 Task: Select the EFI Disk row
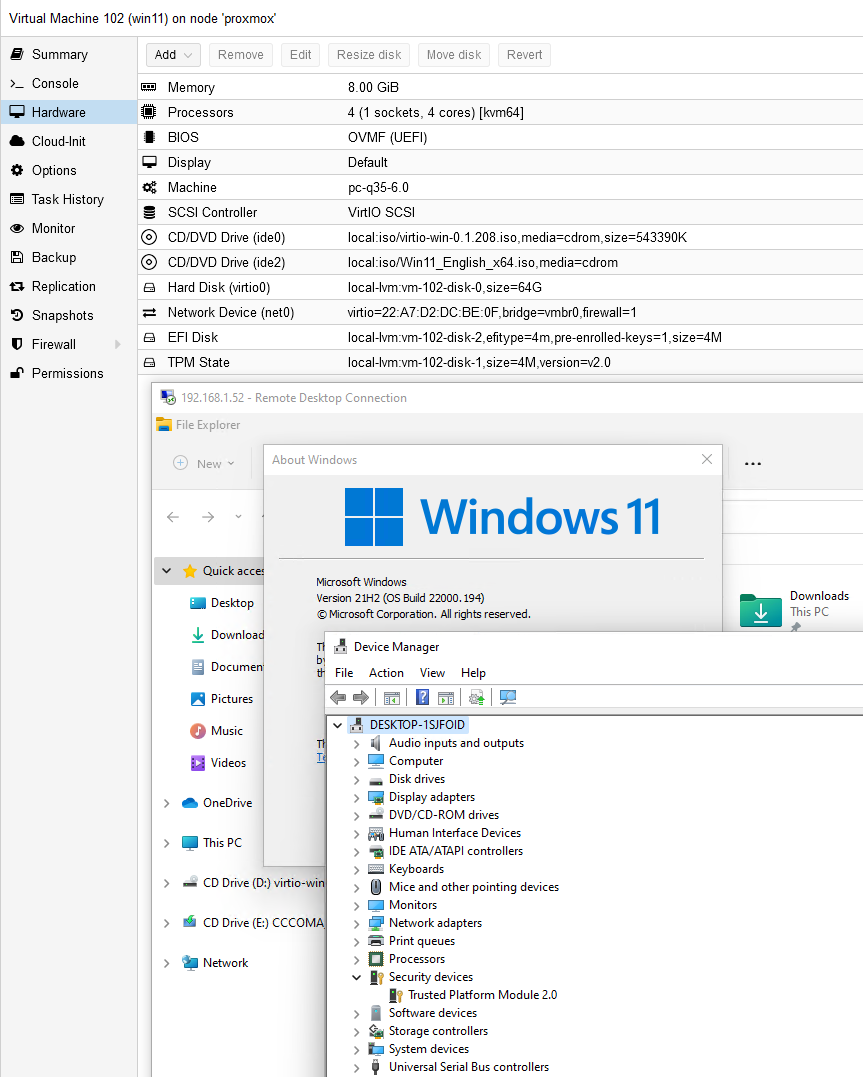[500, 337]
